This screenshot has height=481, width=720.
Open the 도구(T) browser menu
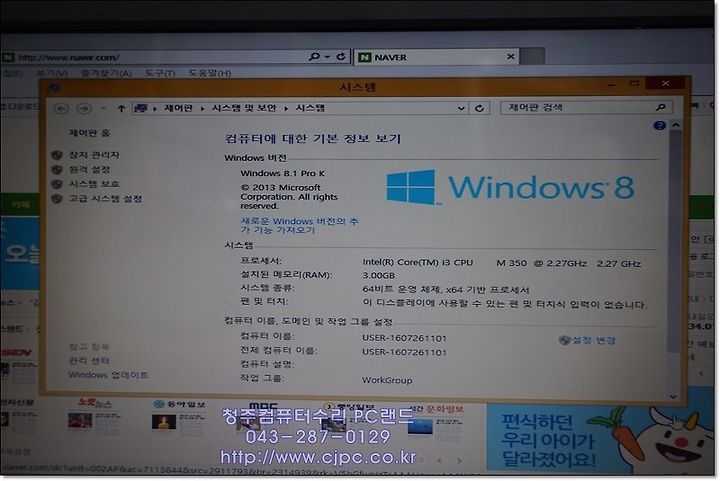coord(160,73)
